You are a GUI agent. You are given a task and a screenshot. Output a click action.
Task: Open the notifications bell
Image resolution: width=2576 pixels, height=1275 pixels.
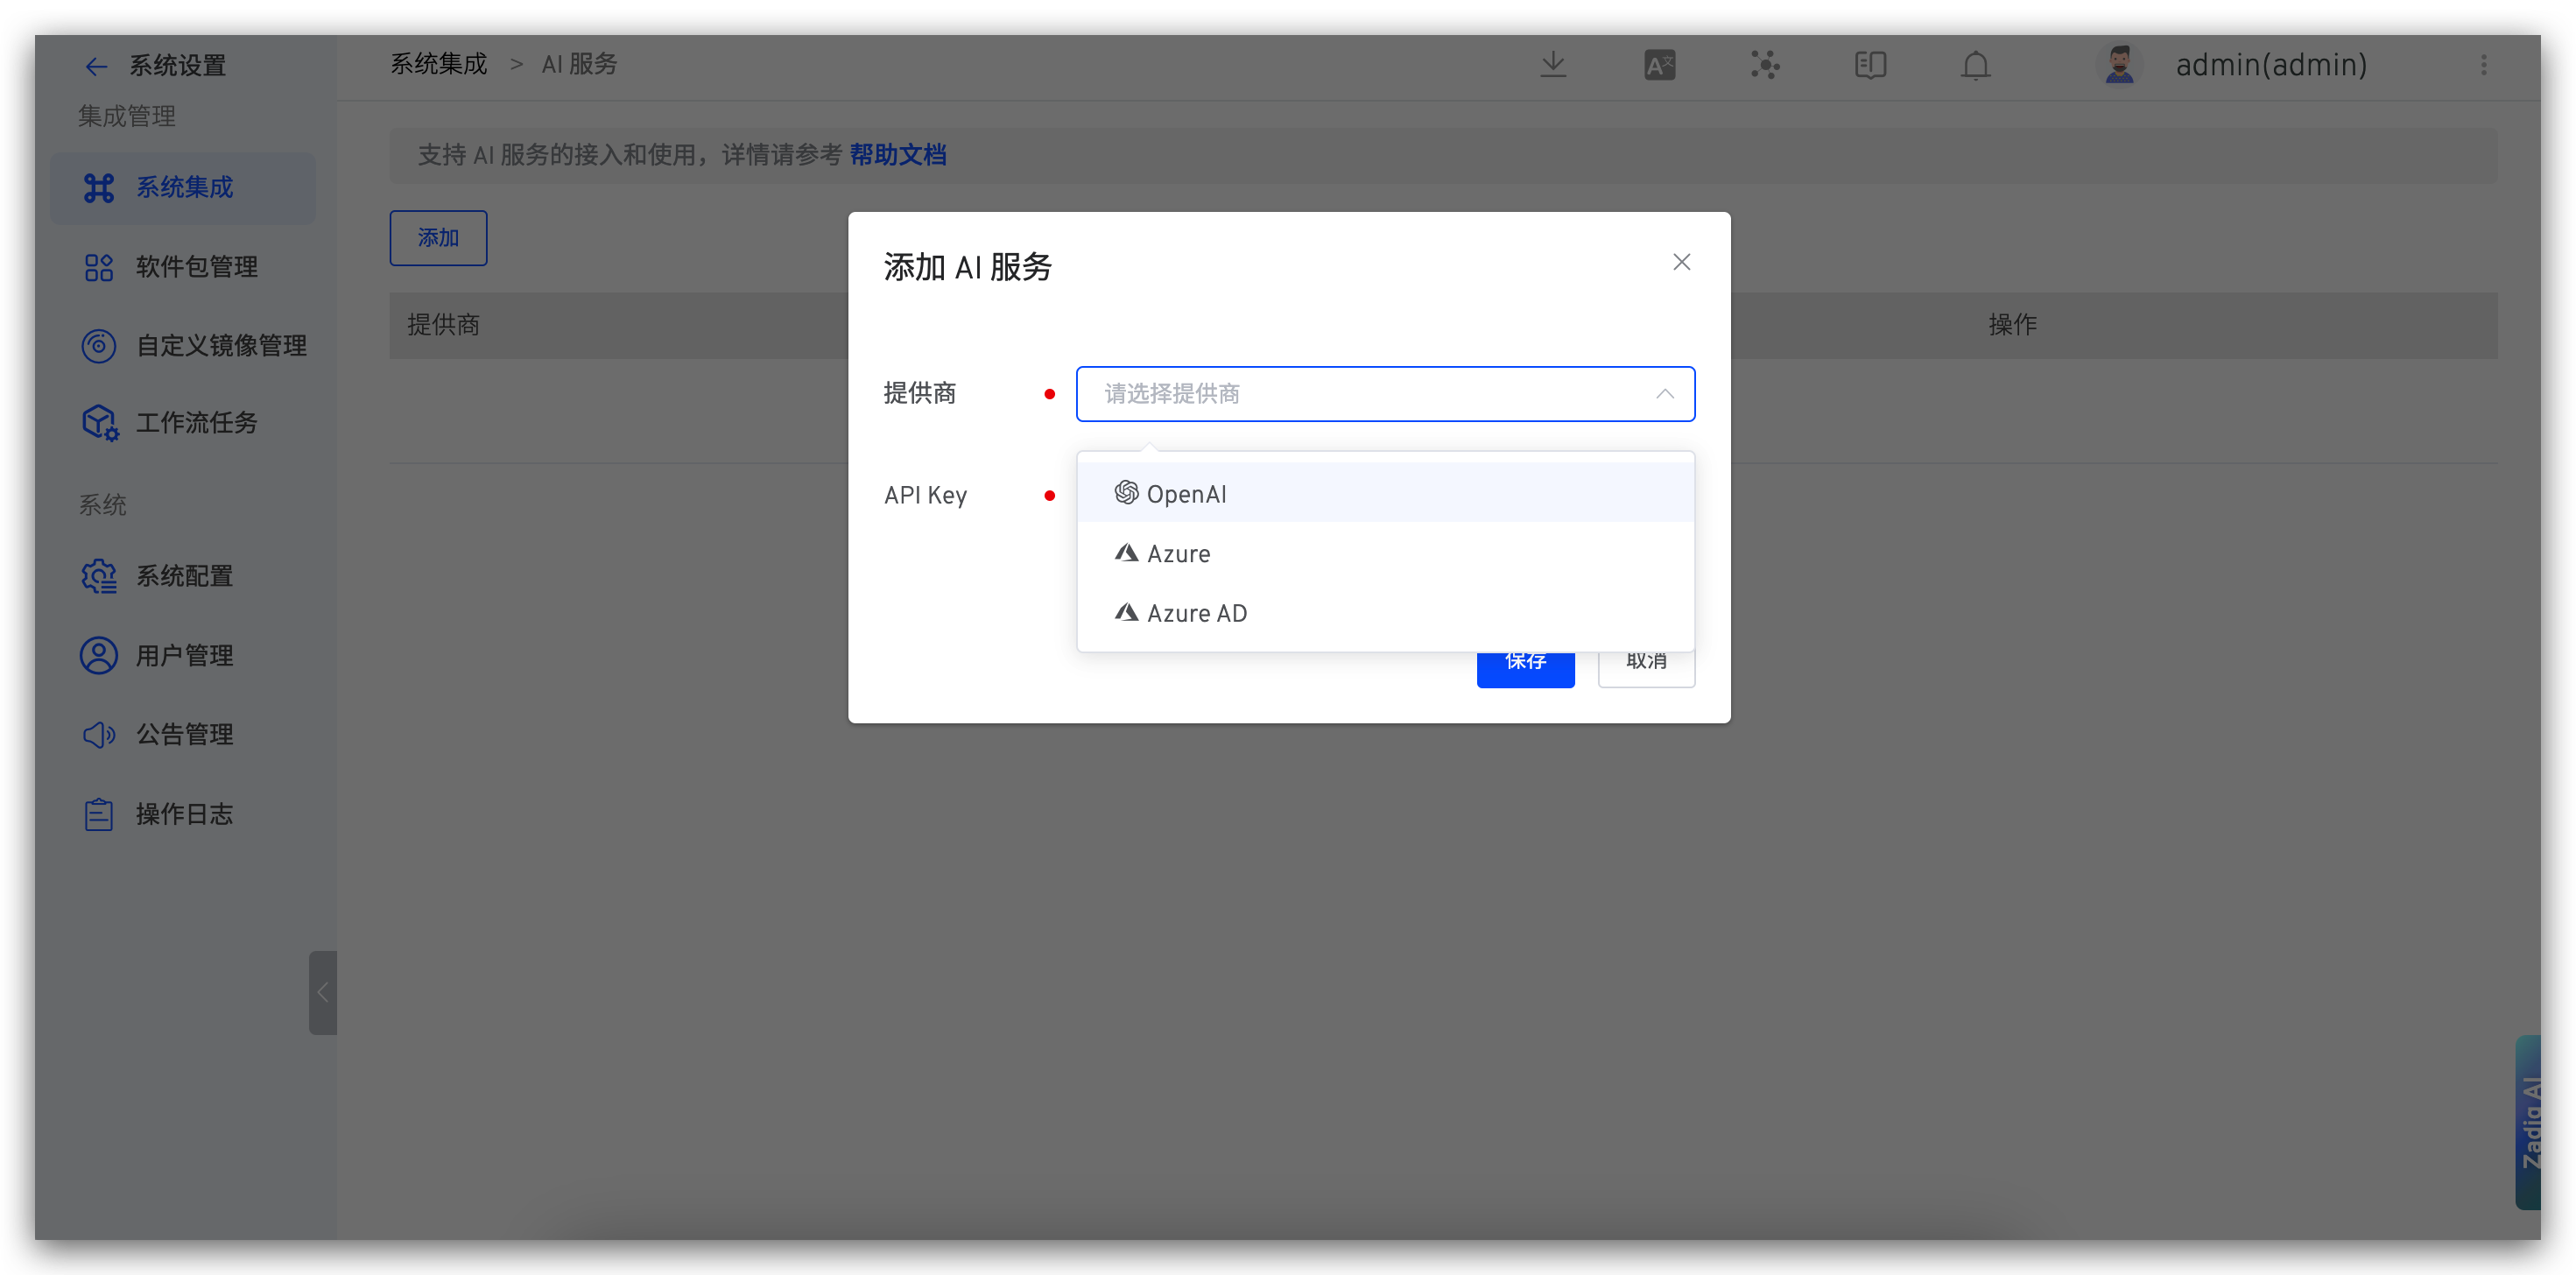coord(1975,65)
